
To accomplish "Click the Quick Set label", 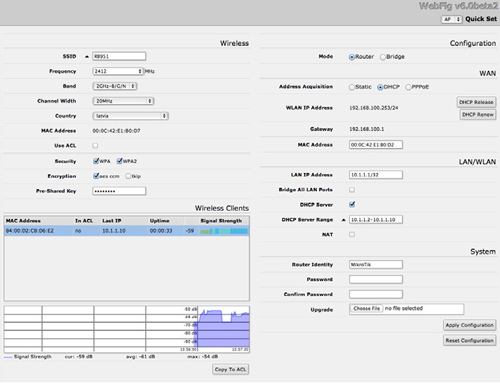I will click(481, 19).
